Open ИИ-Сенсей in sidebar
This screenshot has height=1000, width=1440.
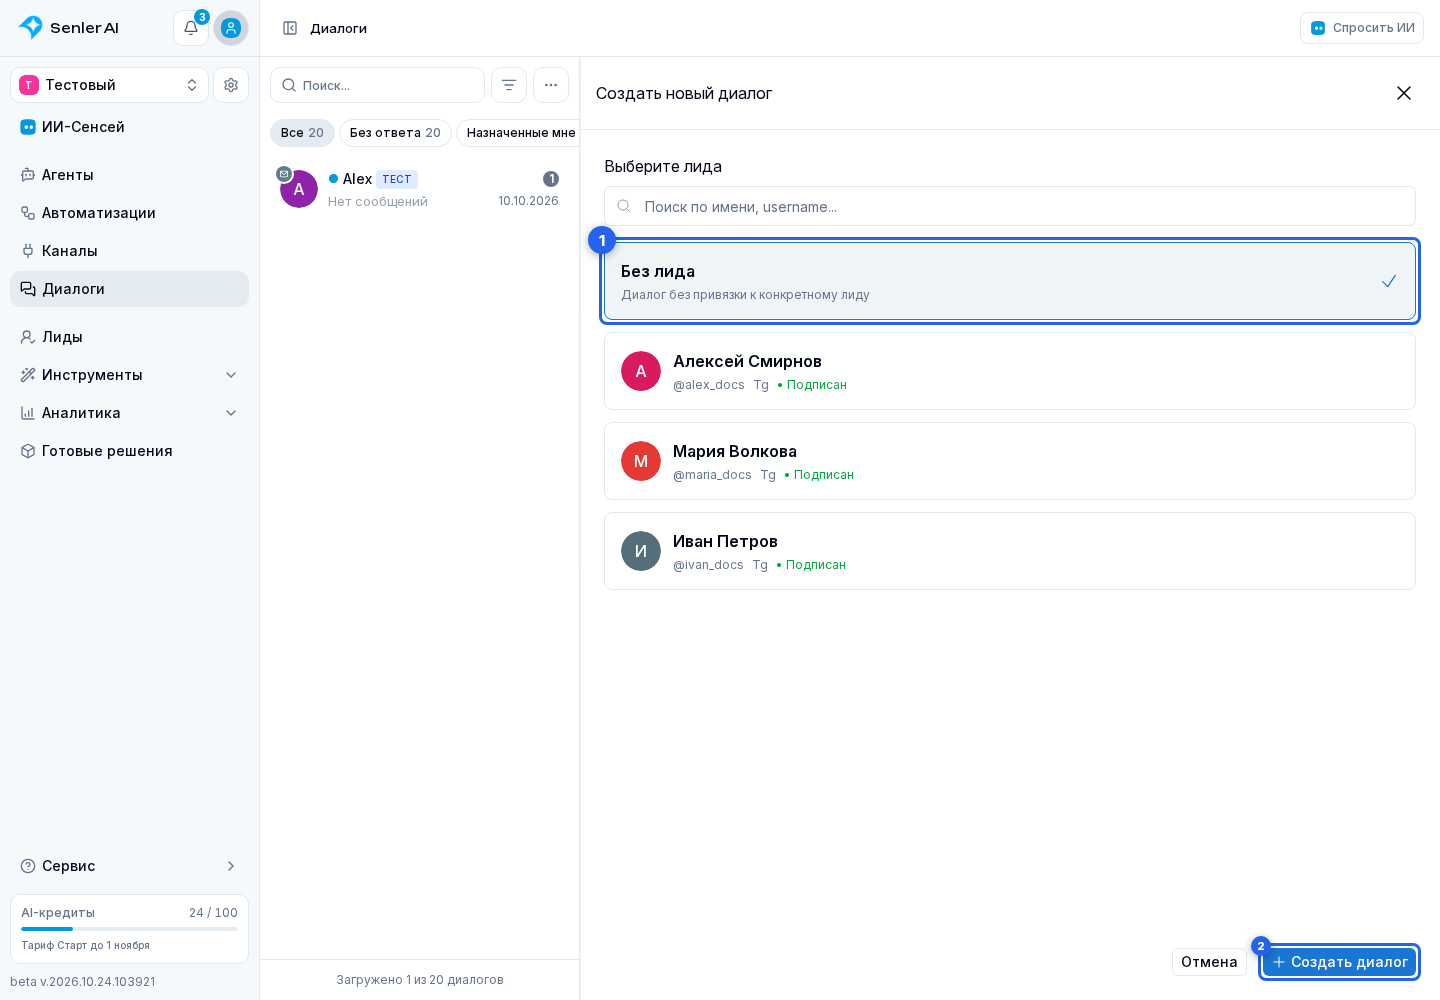130,127
